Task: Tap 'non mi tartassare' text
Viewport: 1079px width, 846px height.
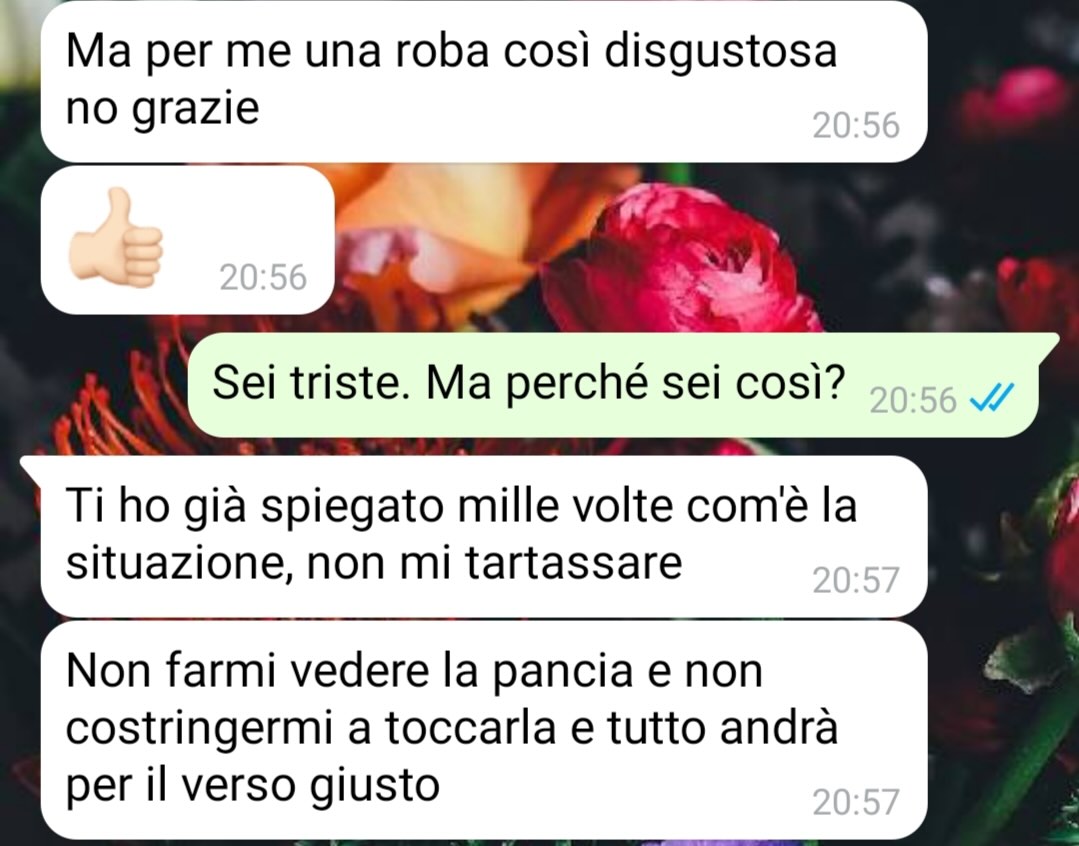Action: (494, 563)
